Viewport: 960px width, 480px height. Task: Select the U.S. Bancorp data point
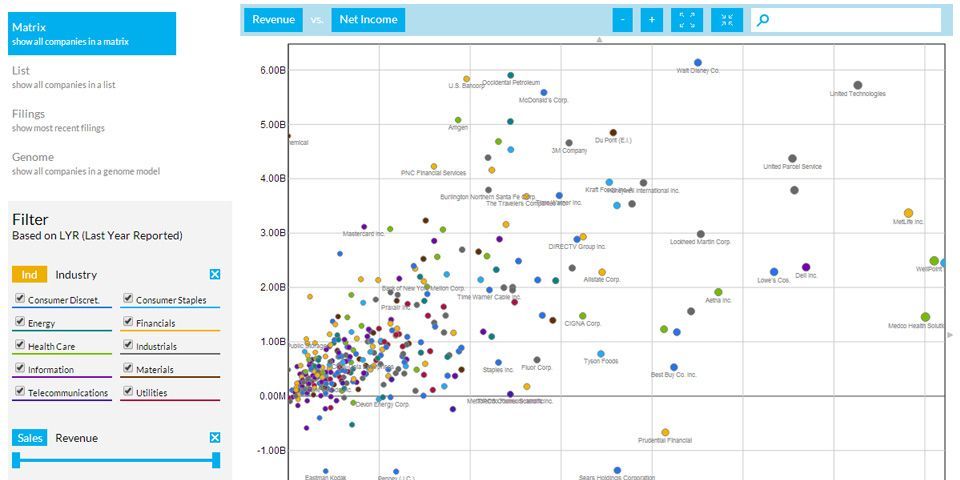click(467, 79)
